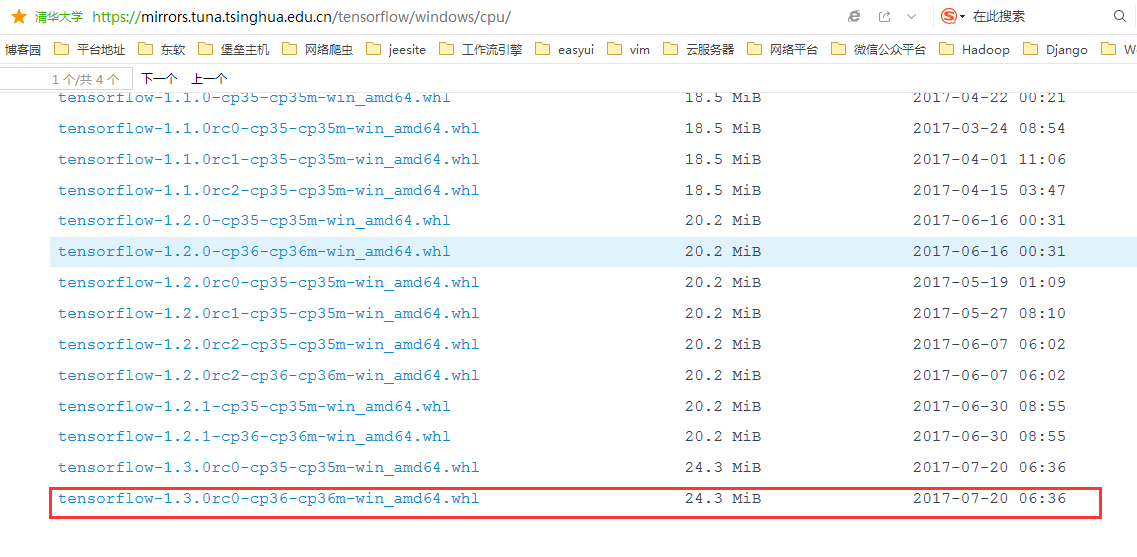This screenshot has width=1137, height=557.
Task: Download tensorflow-1.2.1-cp36 wheel
Action: pos(254,437)
